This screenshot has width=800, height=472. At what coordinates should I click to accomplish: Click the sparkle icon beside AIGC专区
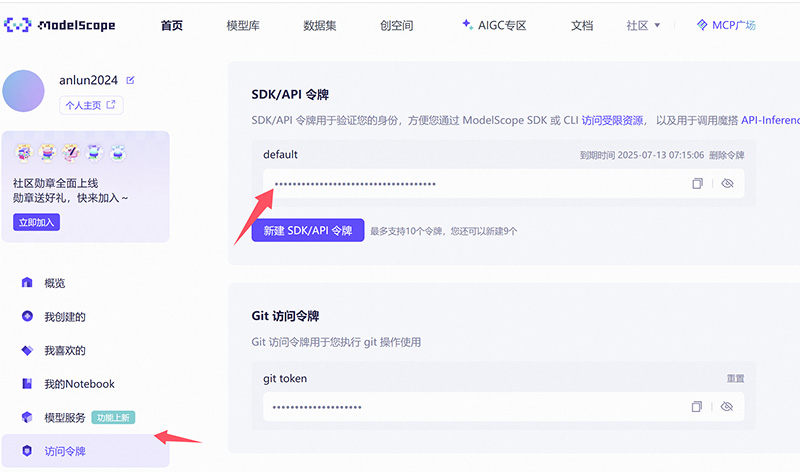467,24
